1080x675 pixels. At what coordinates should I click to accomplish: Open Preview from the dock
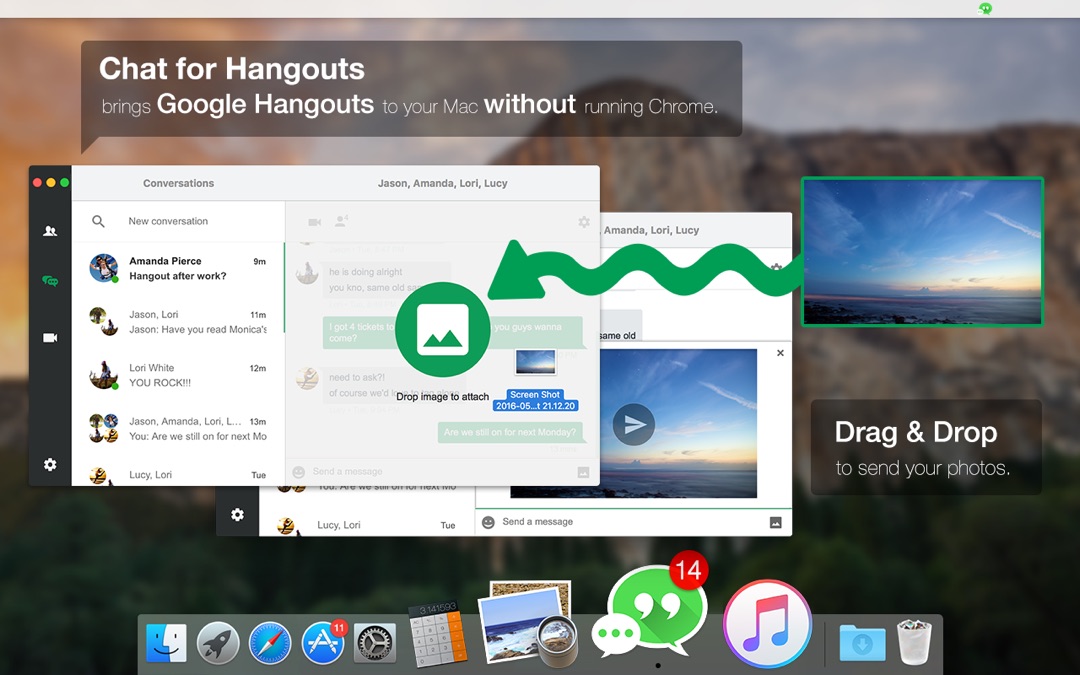(x=527, y=622)
